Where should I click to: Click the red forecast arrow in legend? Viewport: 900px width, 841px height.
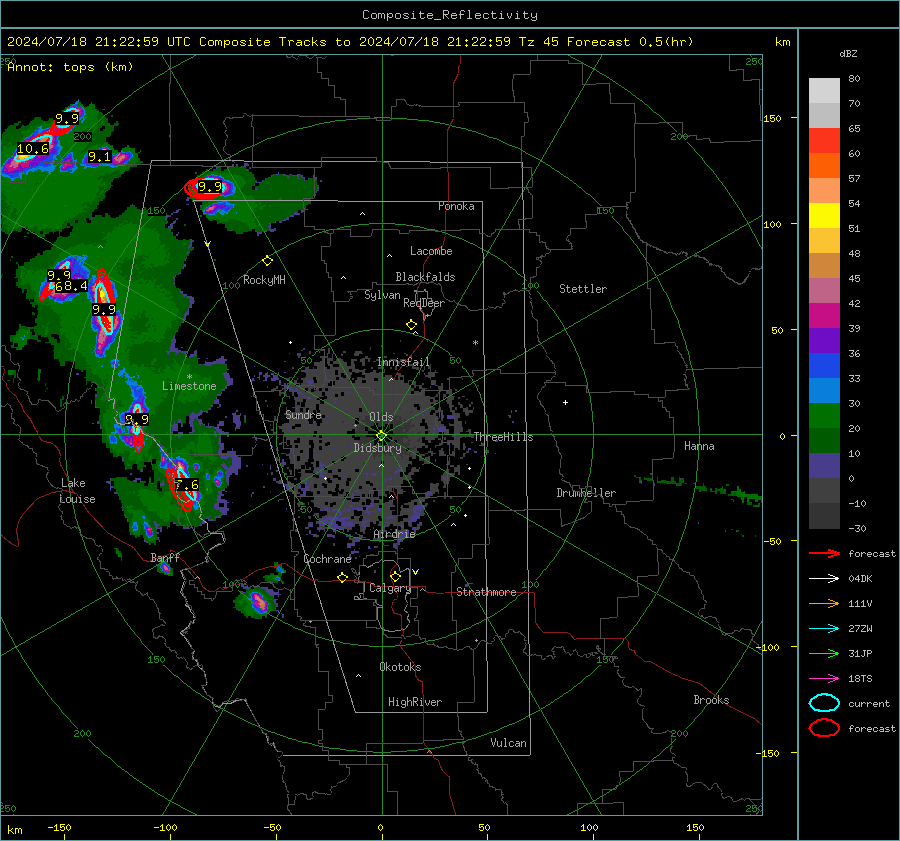[824, 553]
